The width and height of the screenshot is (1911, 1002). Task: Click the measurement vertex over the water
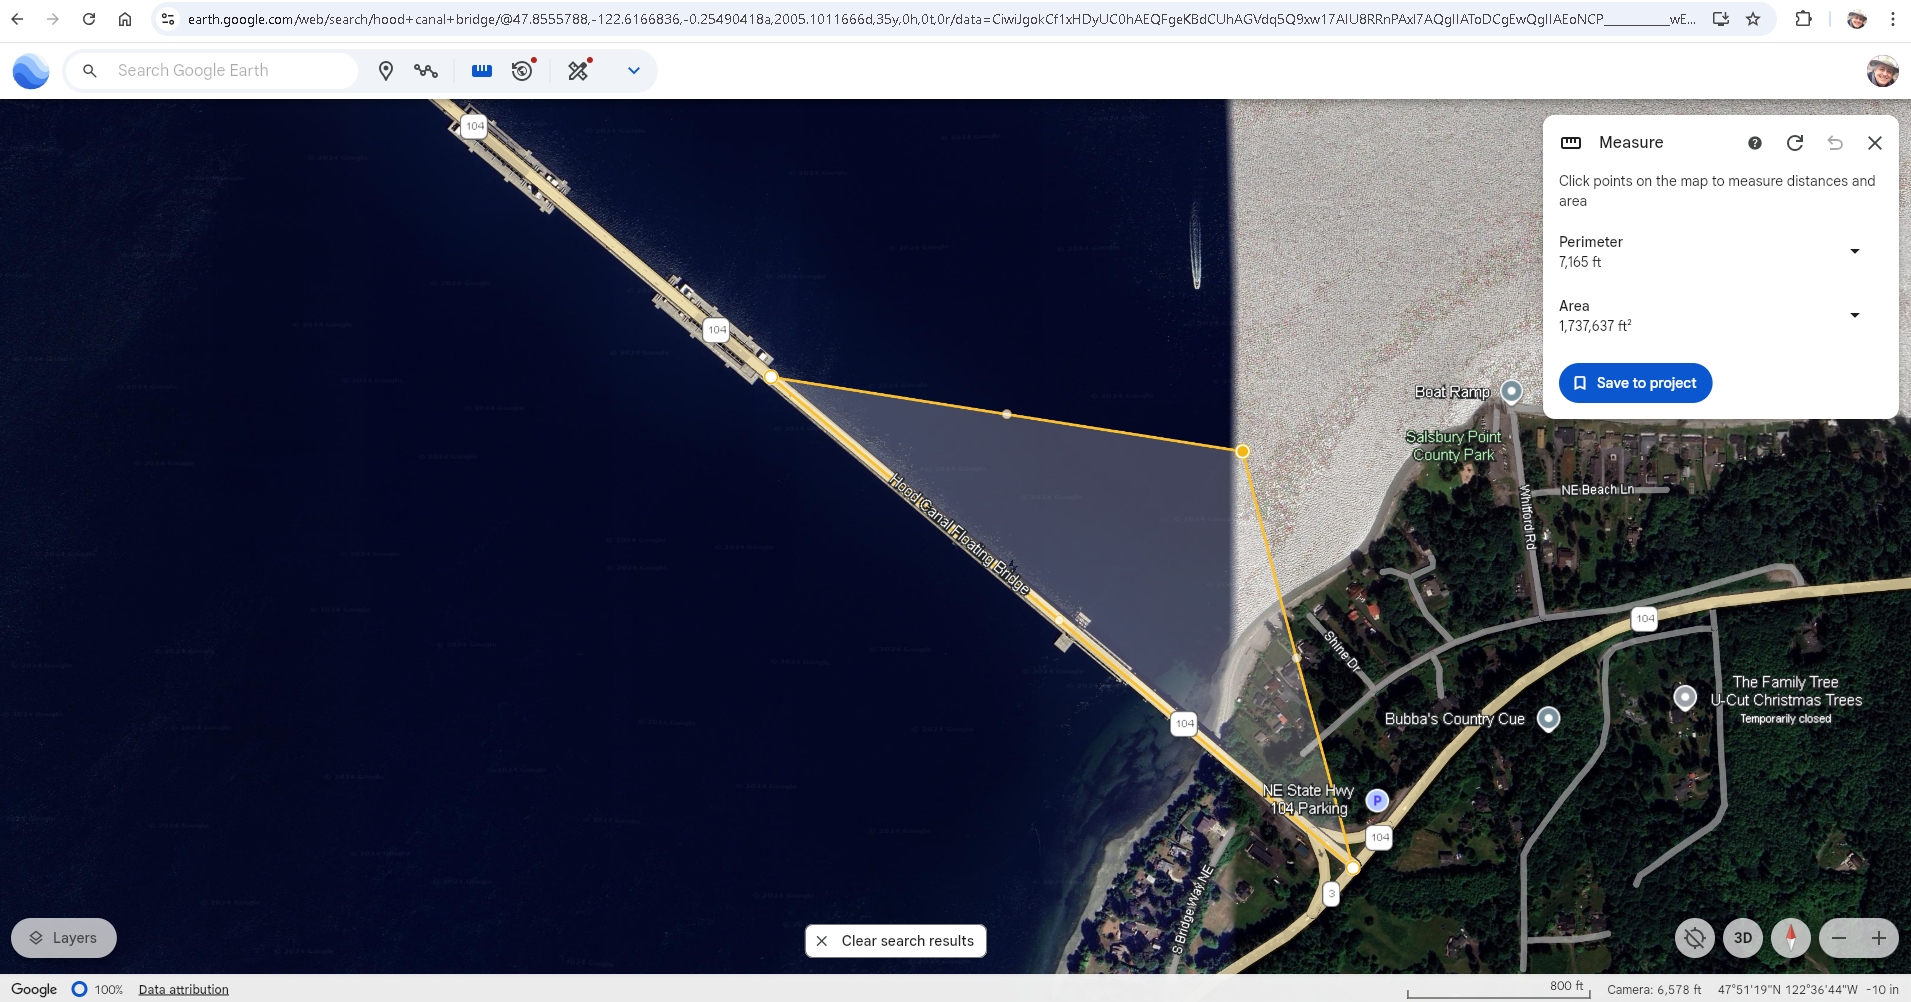(1242, 451)
